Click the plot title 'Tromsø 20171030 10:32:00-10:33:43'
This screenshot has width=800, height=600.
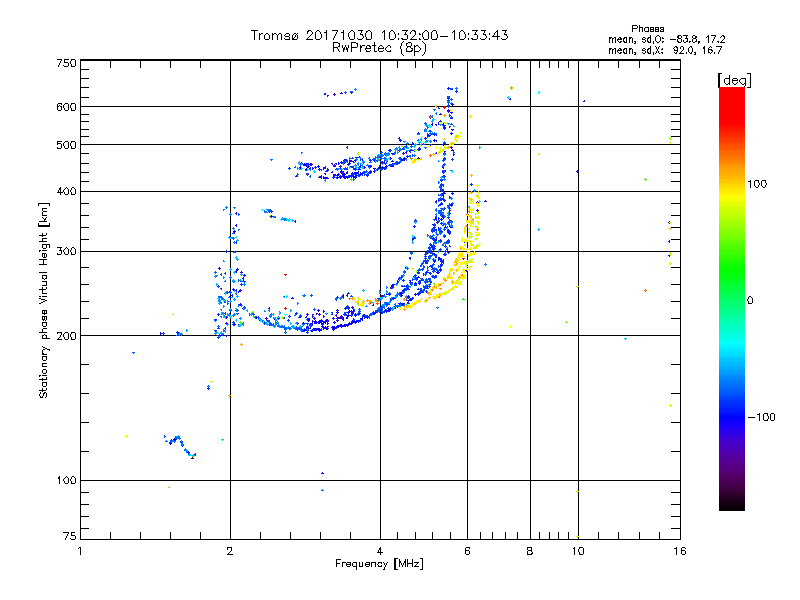[379, 35]
